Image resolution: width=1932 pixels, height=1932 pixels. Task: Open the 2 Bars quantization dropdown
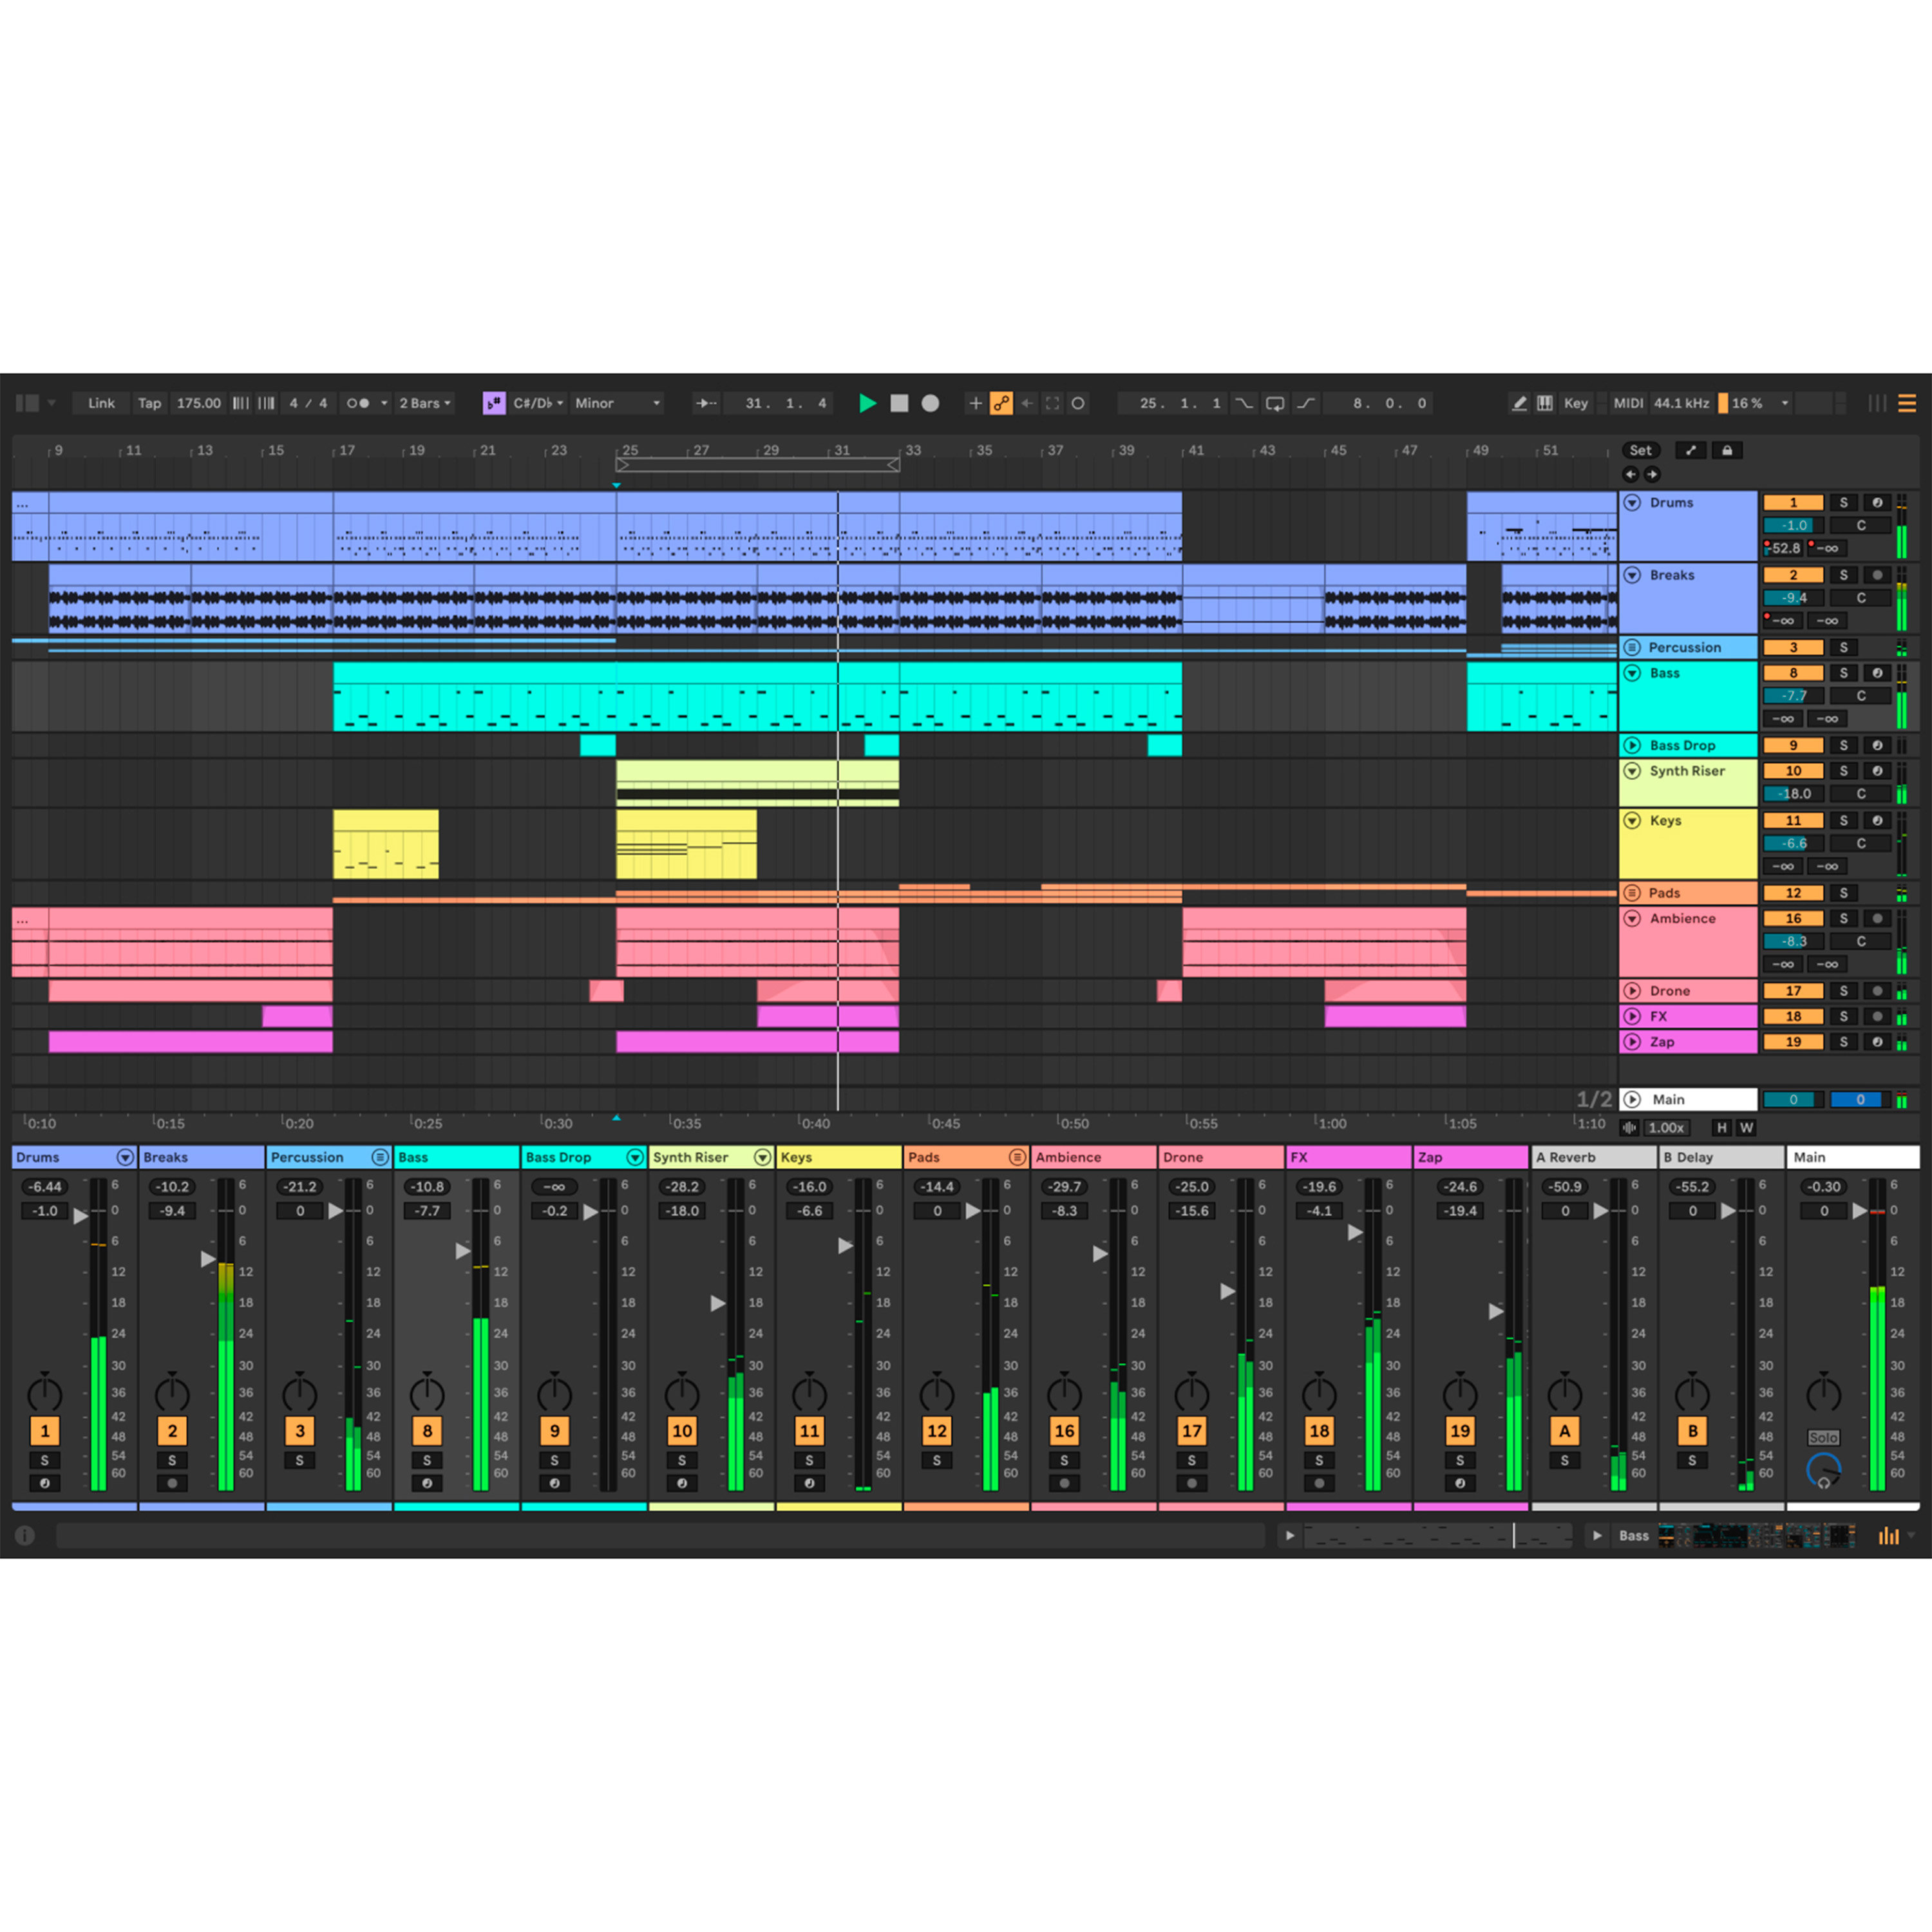pyautogui.click(x=424, y=403)
